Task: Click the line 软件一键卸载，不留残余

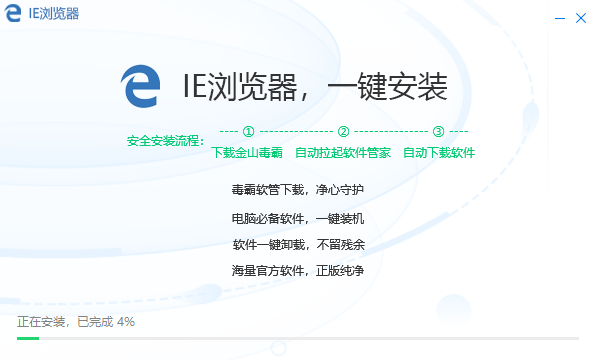Action: (298, 244)
